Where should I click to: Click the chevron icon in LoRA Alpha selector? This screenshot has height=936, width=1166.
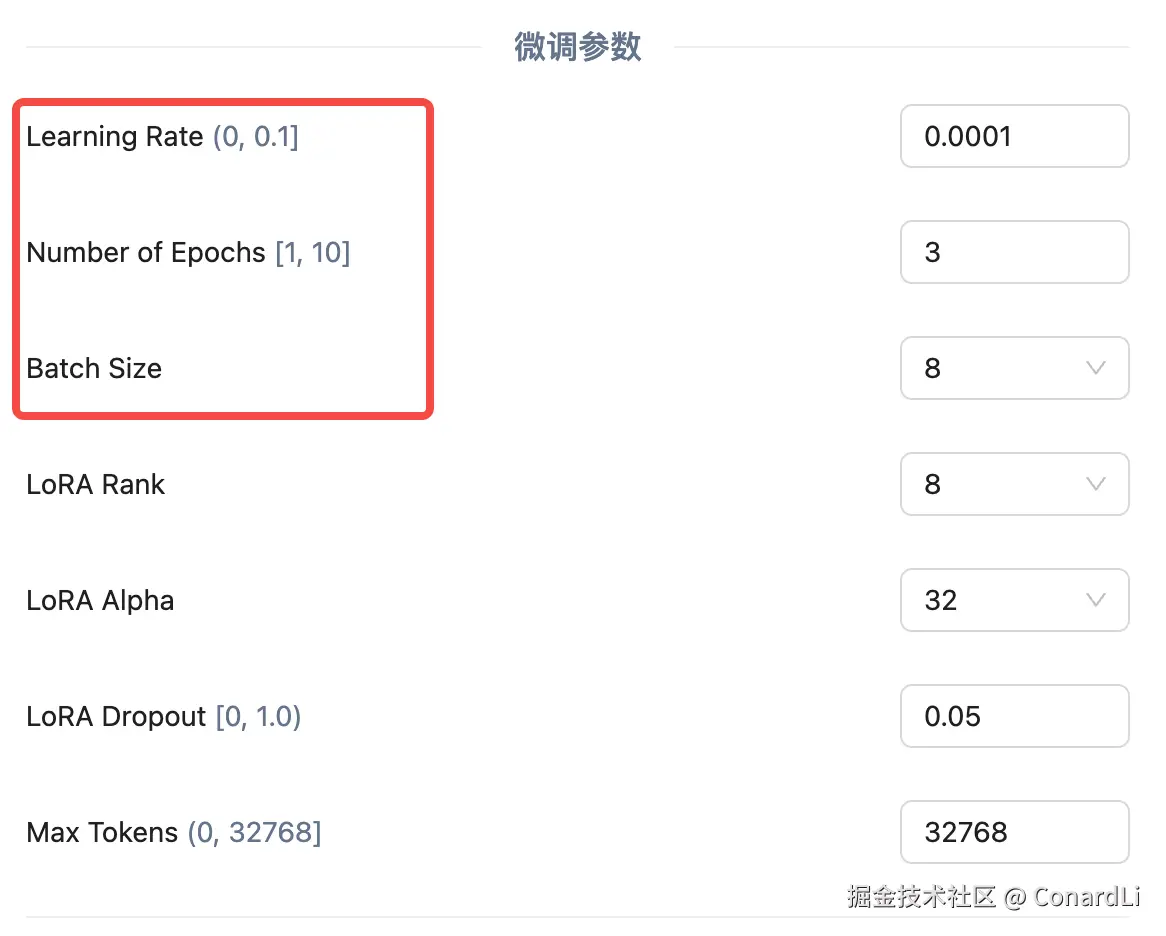(1095, 600)
